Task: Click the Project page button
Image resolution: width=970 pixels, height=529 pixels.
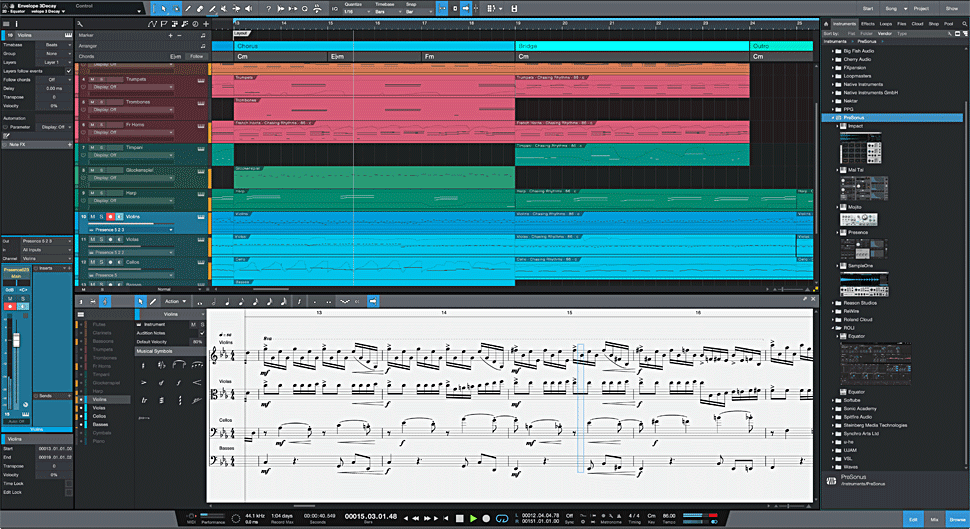Action: pyautogui.click(x=921, y=8)
